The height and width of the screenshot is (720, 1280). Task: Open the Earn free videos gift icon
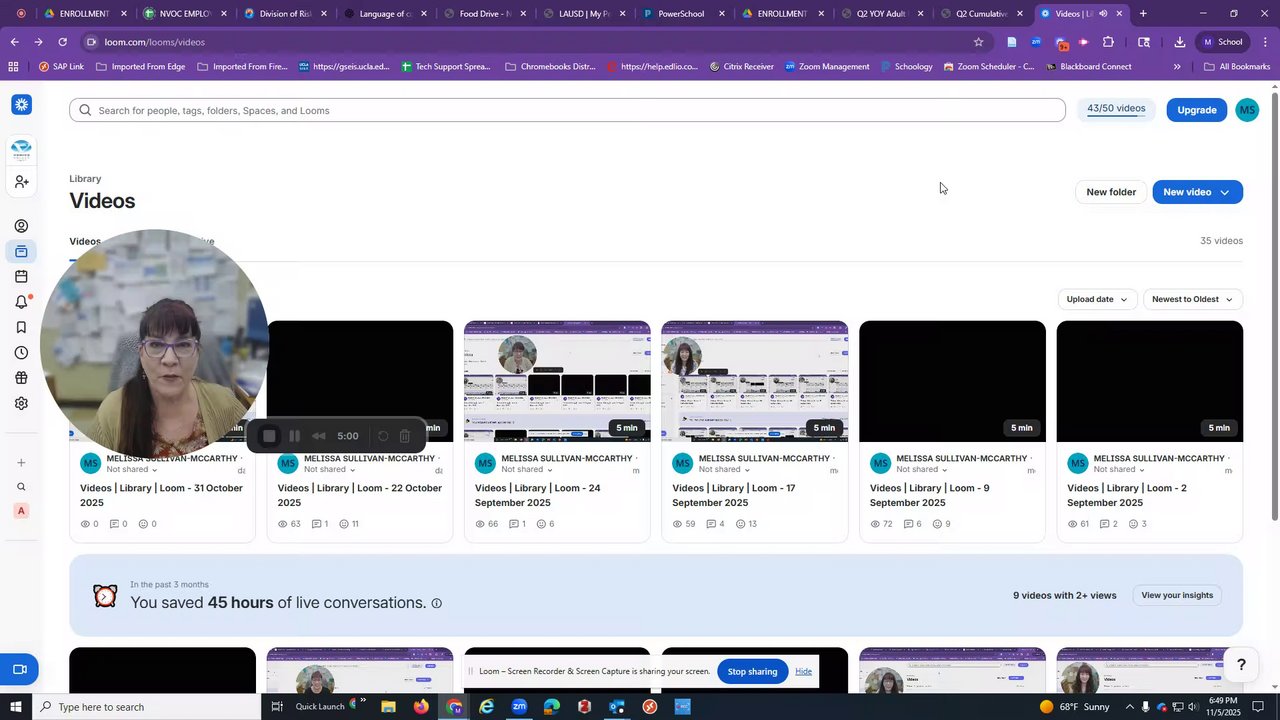coord(21,378)
